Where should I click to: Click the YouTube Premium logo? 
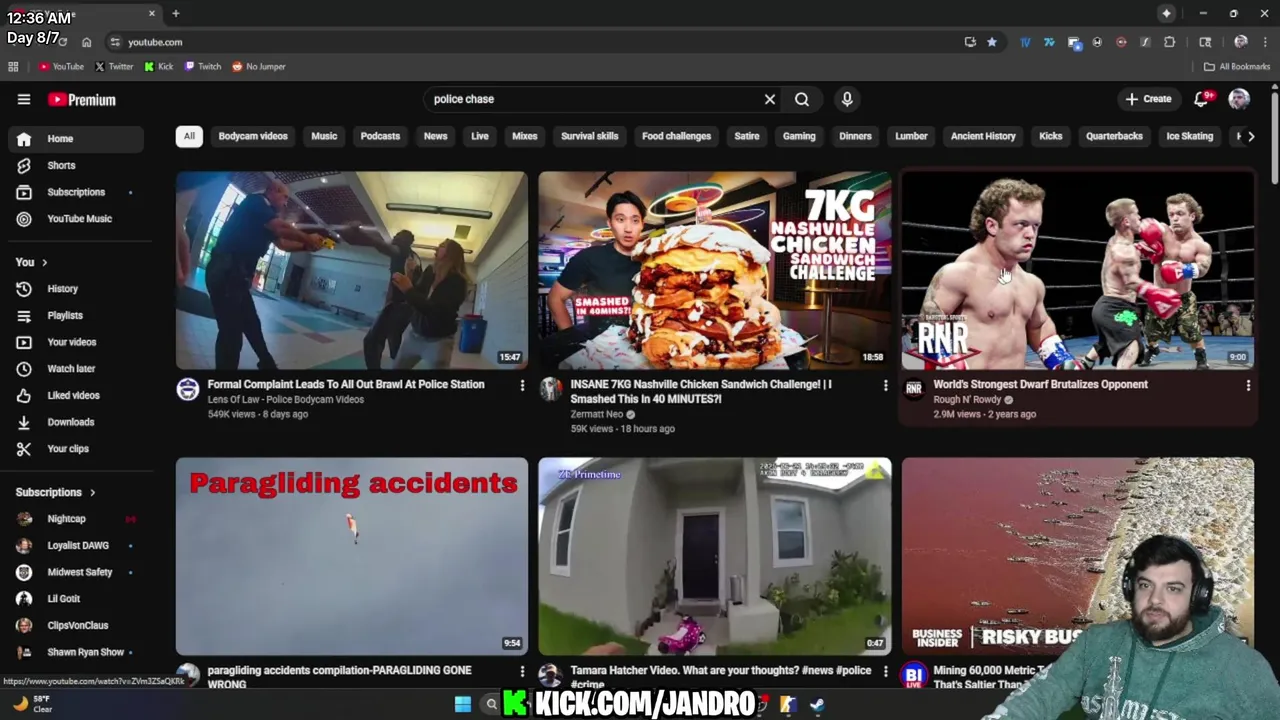[x=82, y=99]
